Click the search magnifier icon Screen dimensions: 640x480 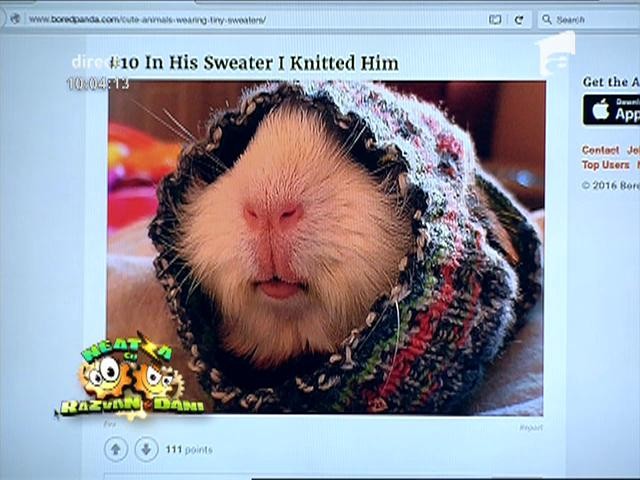[547, 19]
